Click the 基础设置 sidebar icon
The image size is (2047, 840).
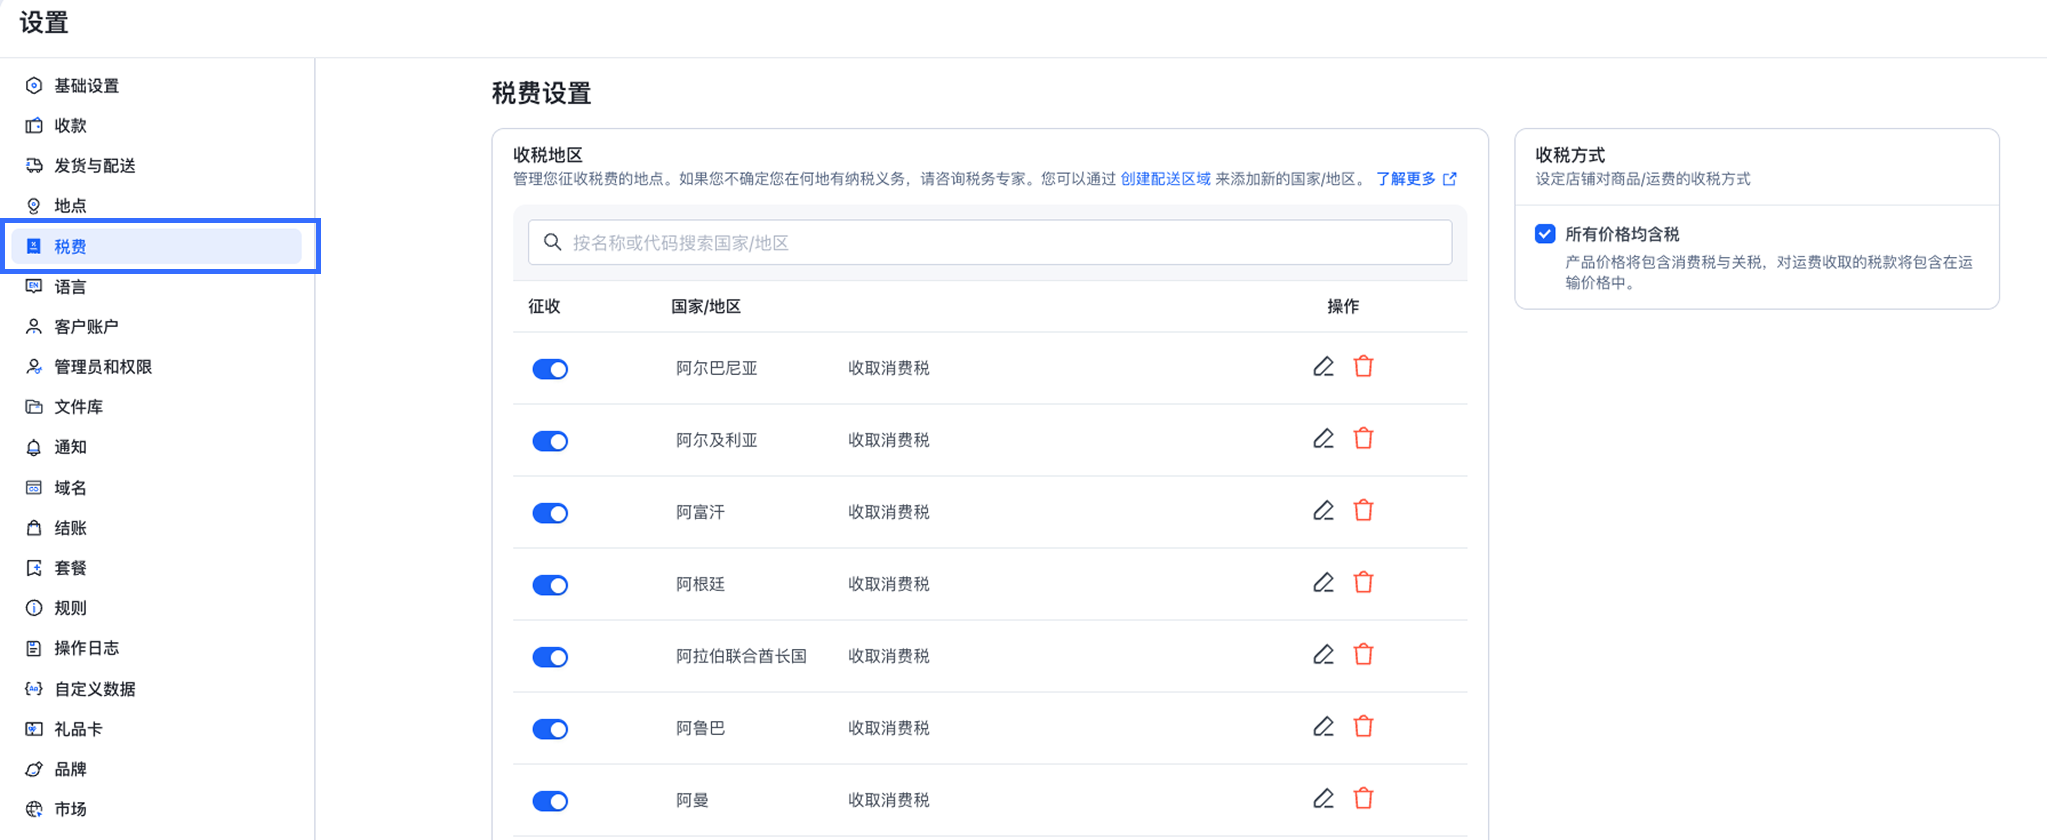tap(34, 85)
